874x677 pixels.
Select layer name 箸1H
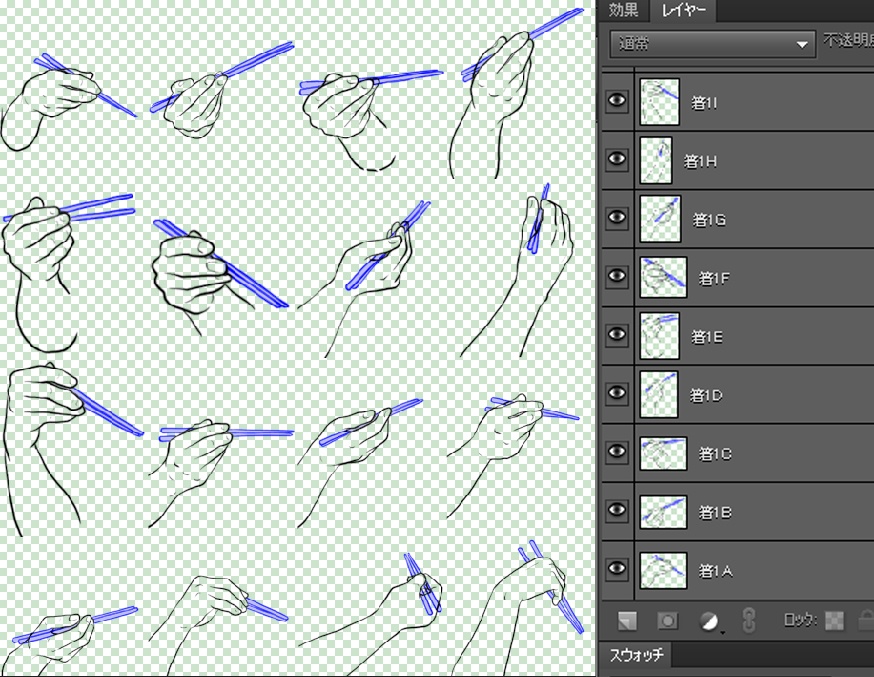click(x=700, y=161)
